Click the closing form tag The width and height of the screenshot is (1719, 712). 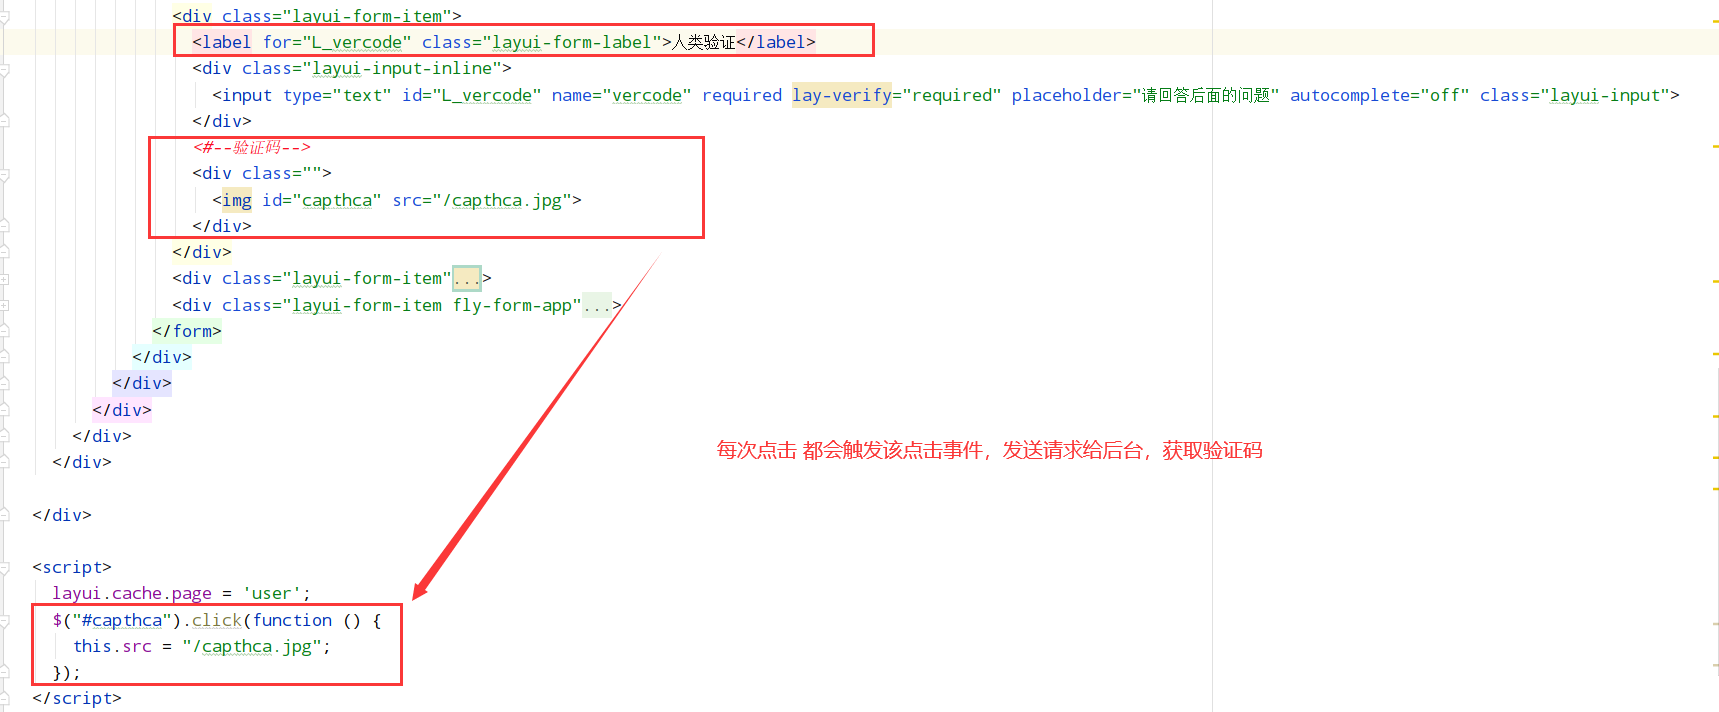pyautogui.click(x=187, y=331)
